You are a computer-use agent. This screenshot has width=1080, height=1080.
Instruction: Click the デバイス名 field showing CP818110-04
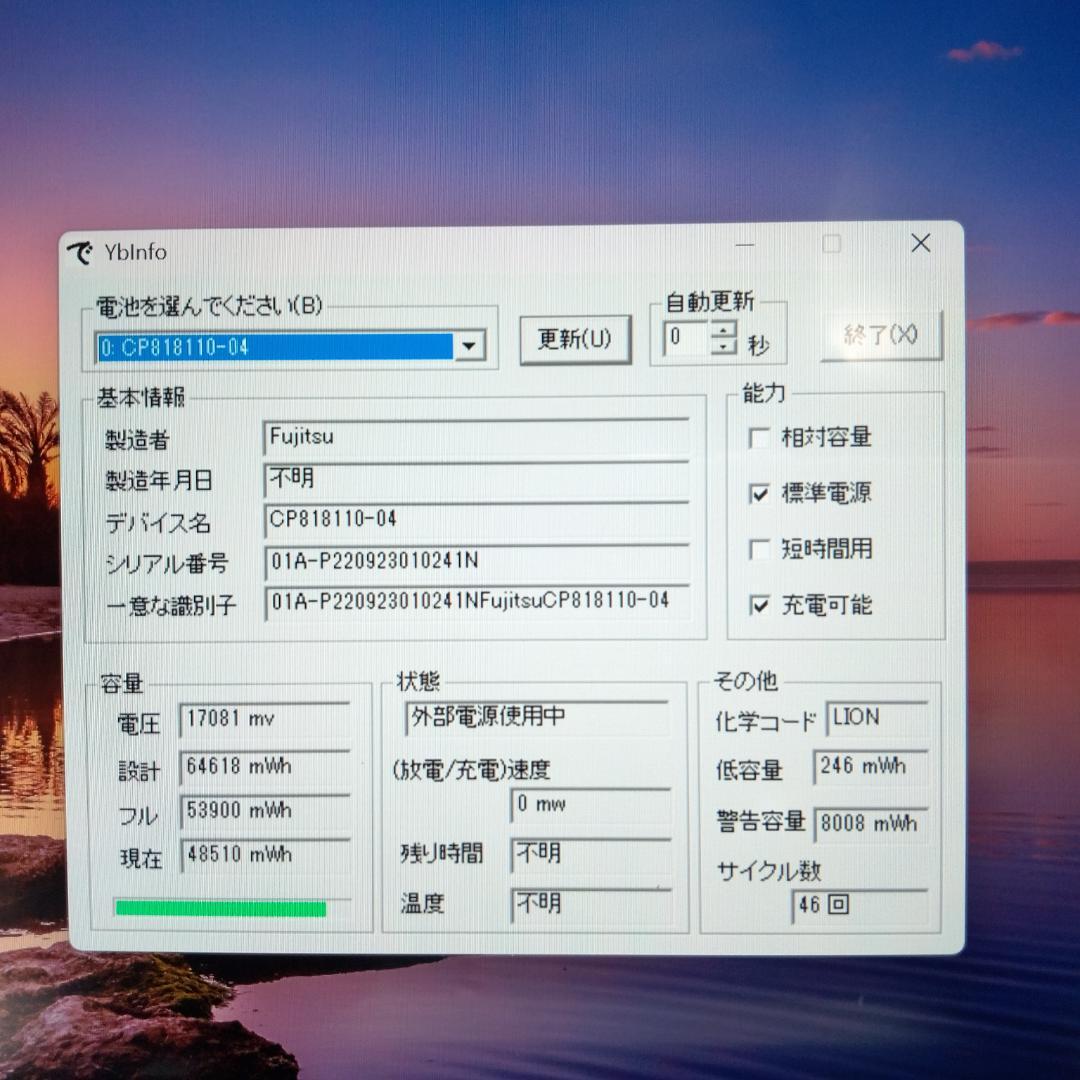[x=475, y=521]
